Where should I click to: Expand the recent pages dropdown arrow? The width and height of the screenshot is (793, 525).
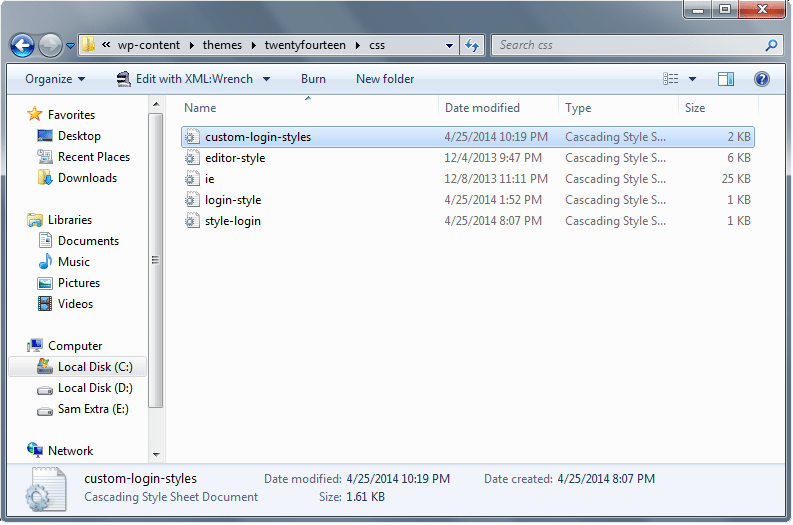coord(71,46)
